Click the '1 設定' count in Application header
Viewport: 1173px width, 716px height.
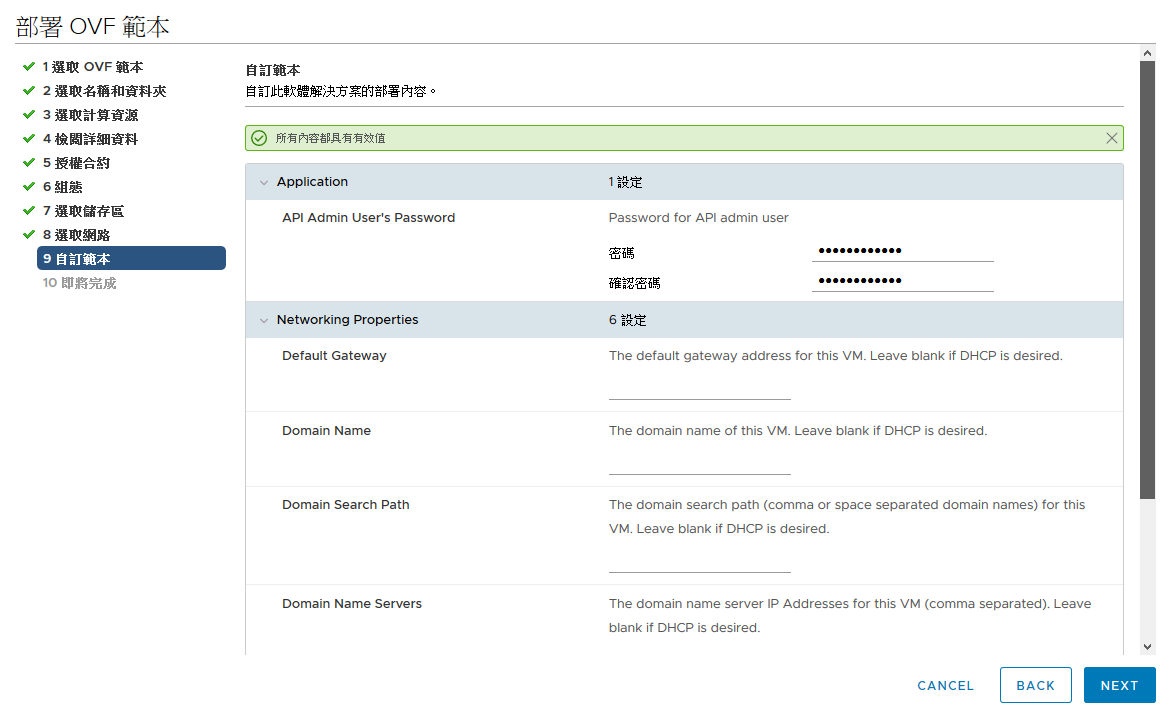625,183
